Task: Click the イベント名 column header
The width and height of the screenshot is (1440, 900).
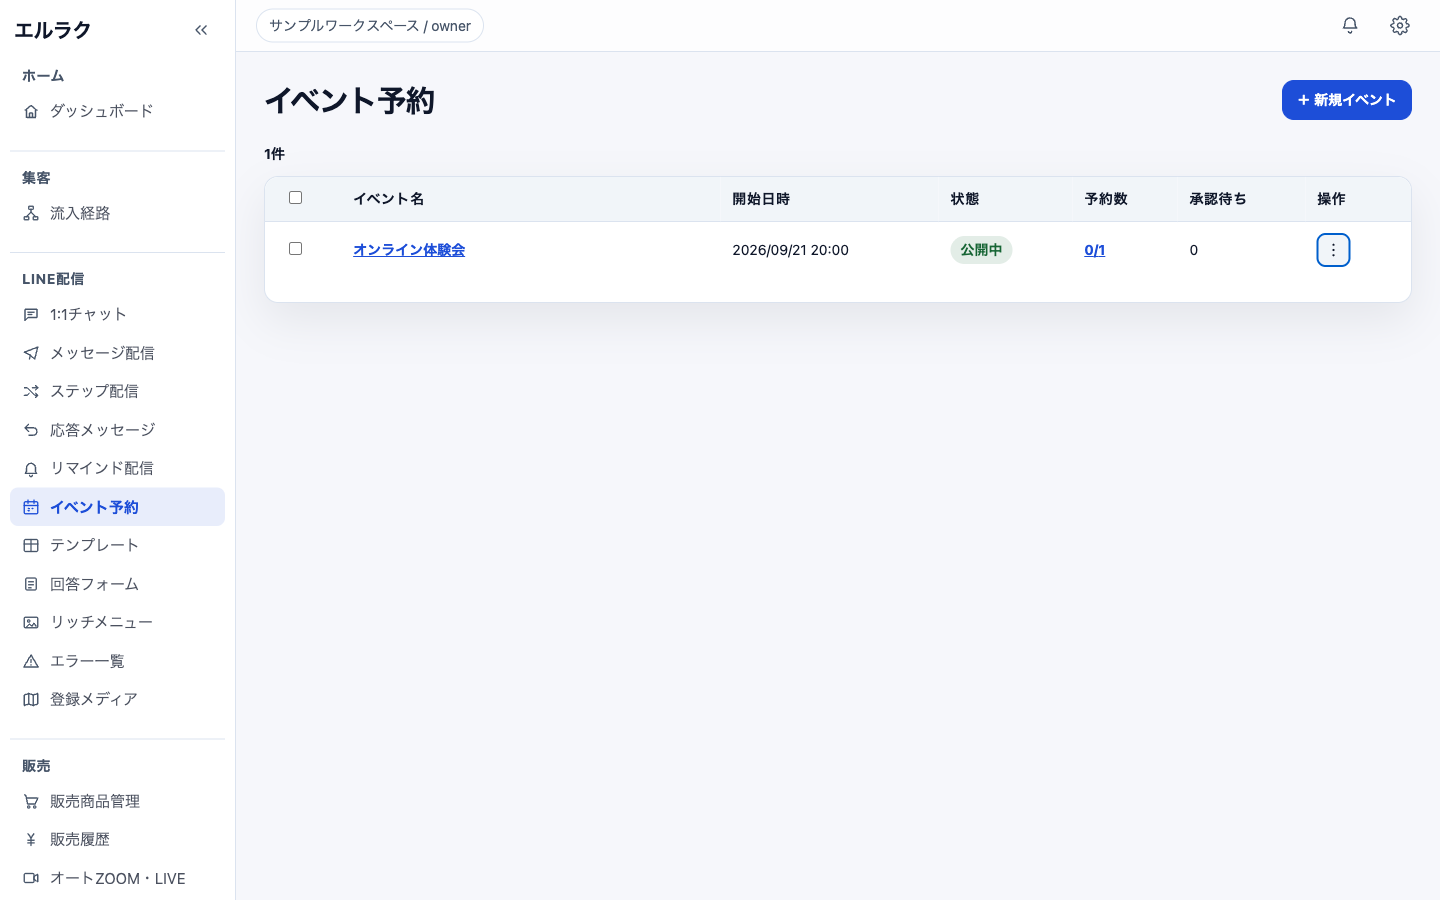Action: [x=389, y=199]
